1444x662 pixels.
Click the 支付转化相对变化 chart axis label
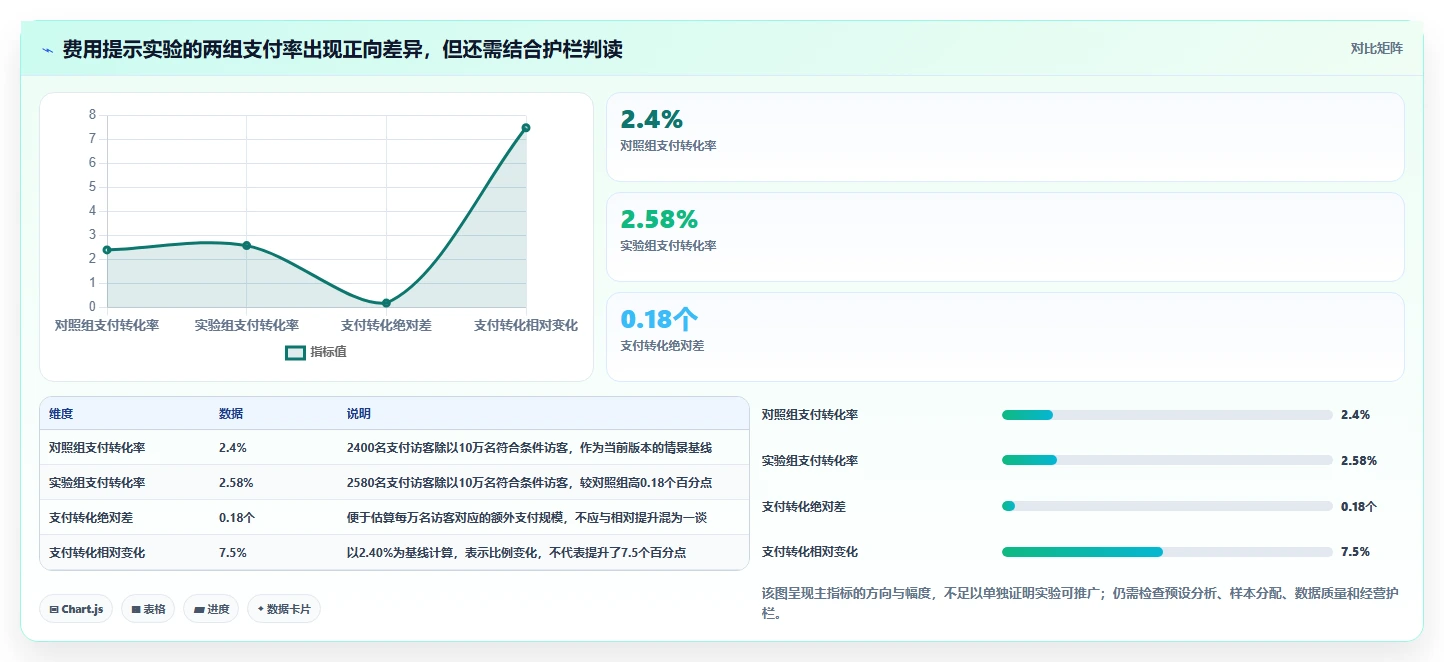coord(526,326)
